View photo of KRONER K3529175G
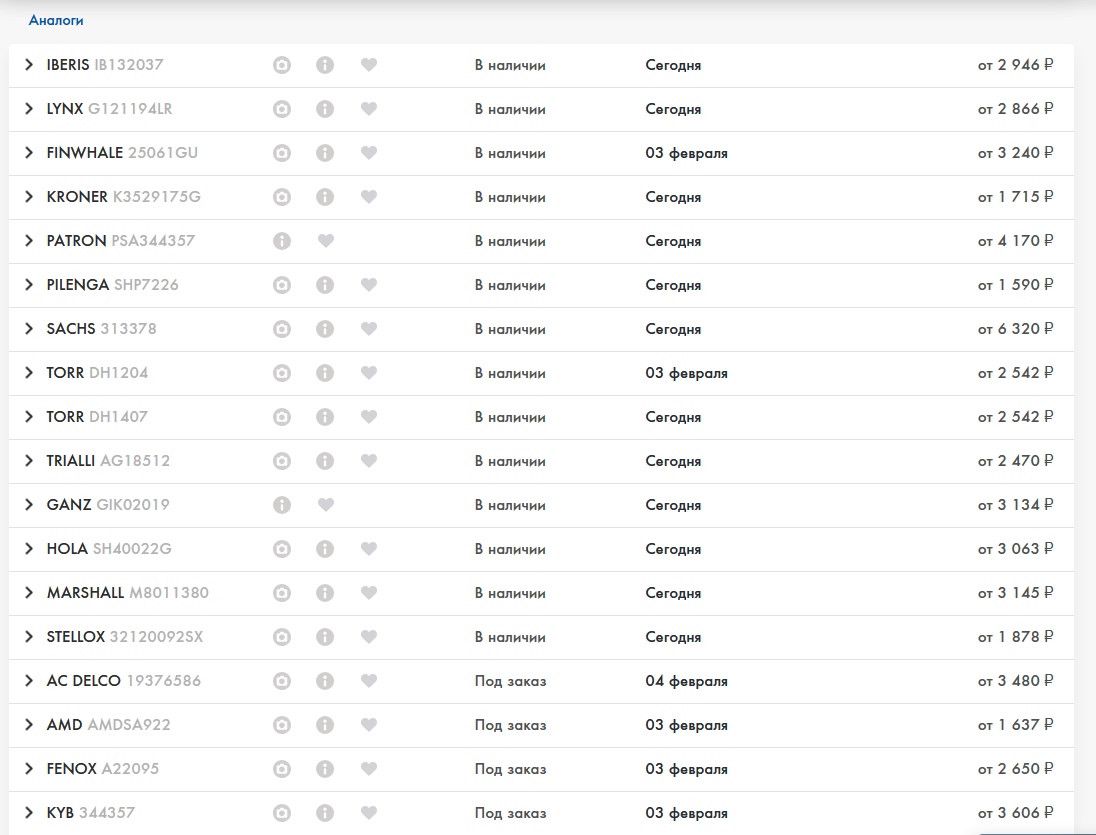 coord(282,197)
